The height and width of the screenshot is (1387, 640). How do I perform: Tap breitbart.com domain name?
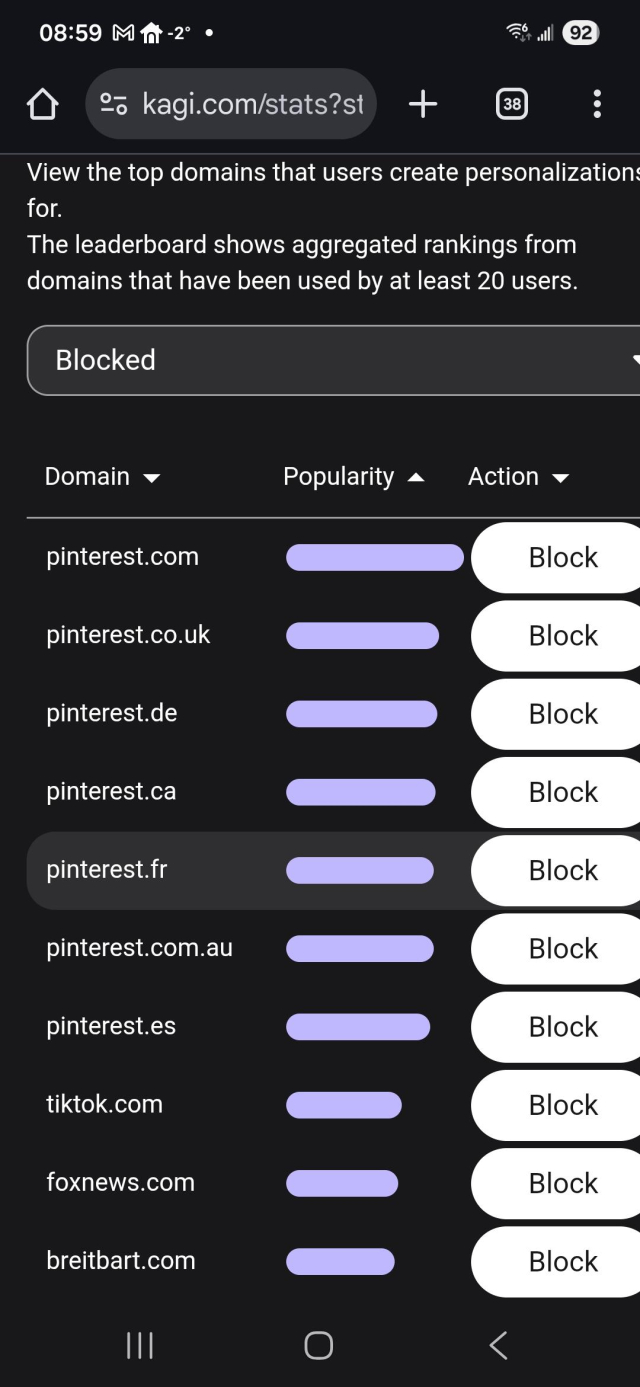point(121,1261)
